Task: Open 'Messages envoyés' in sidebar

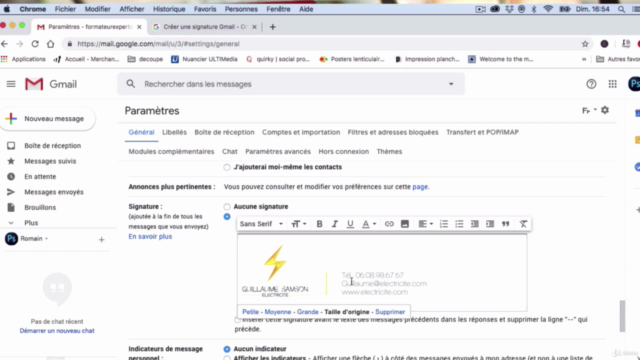Action: click(54, 192)
